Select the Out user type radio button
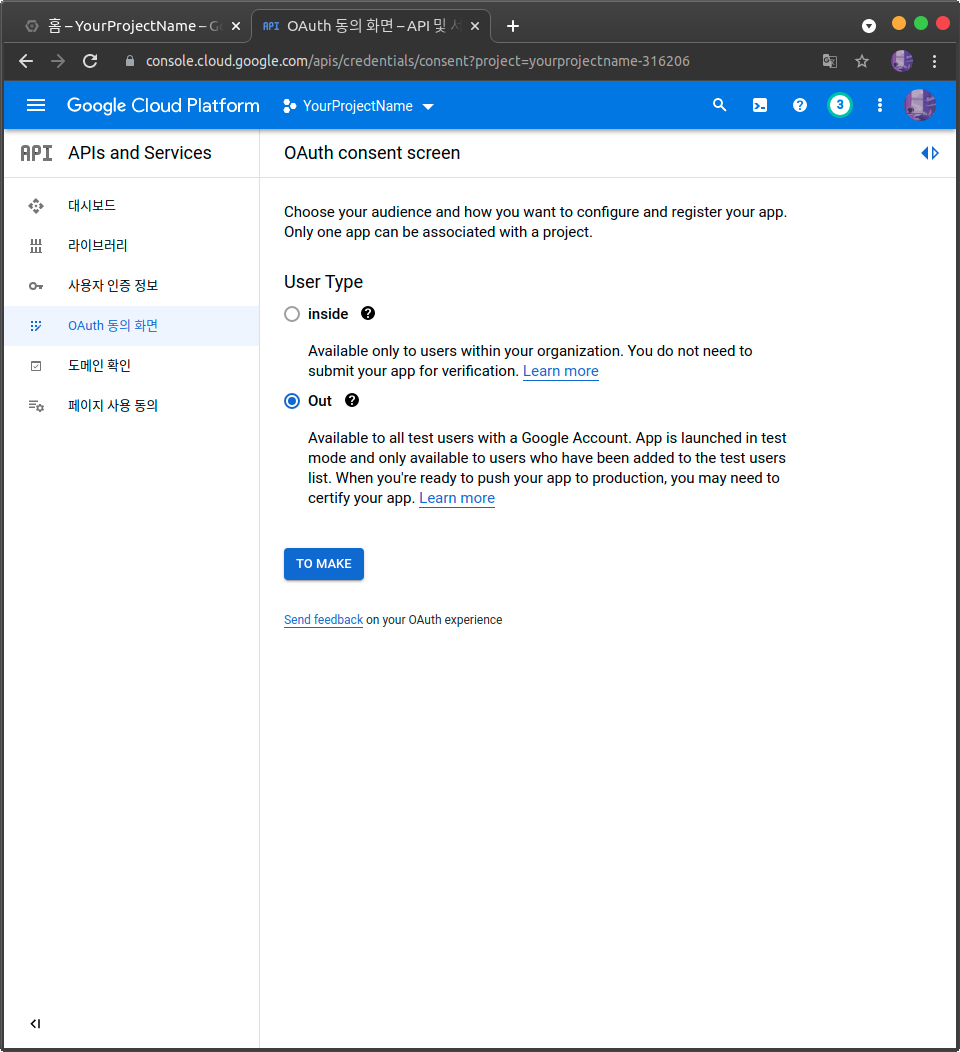The image size is (960, 1052). [292, 401]
